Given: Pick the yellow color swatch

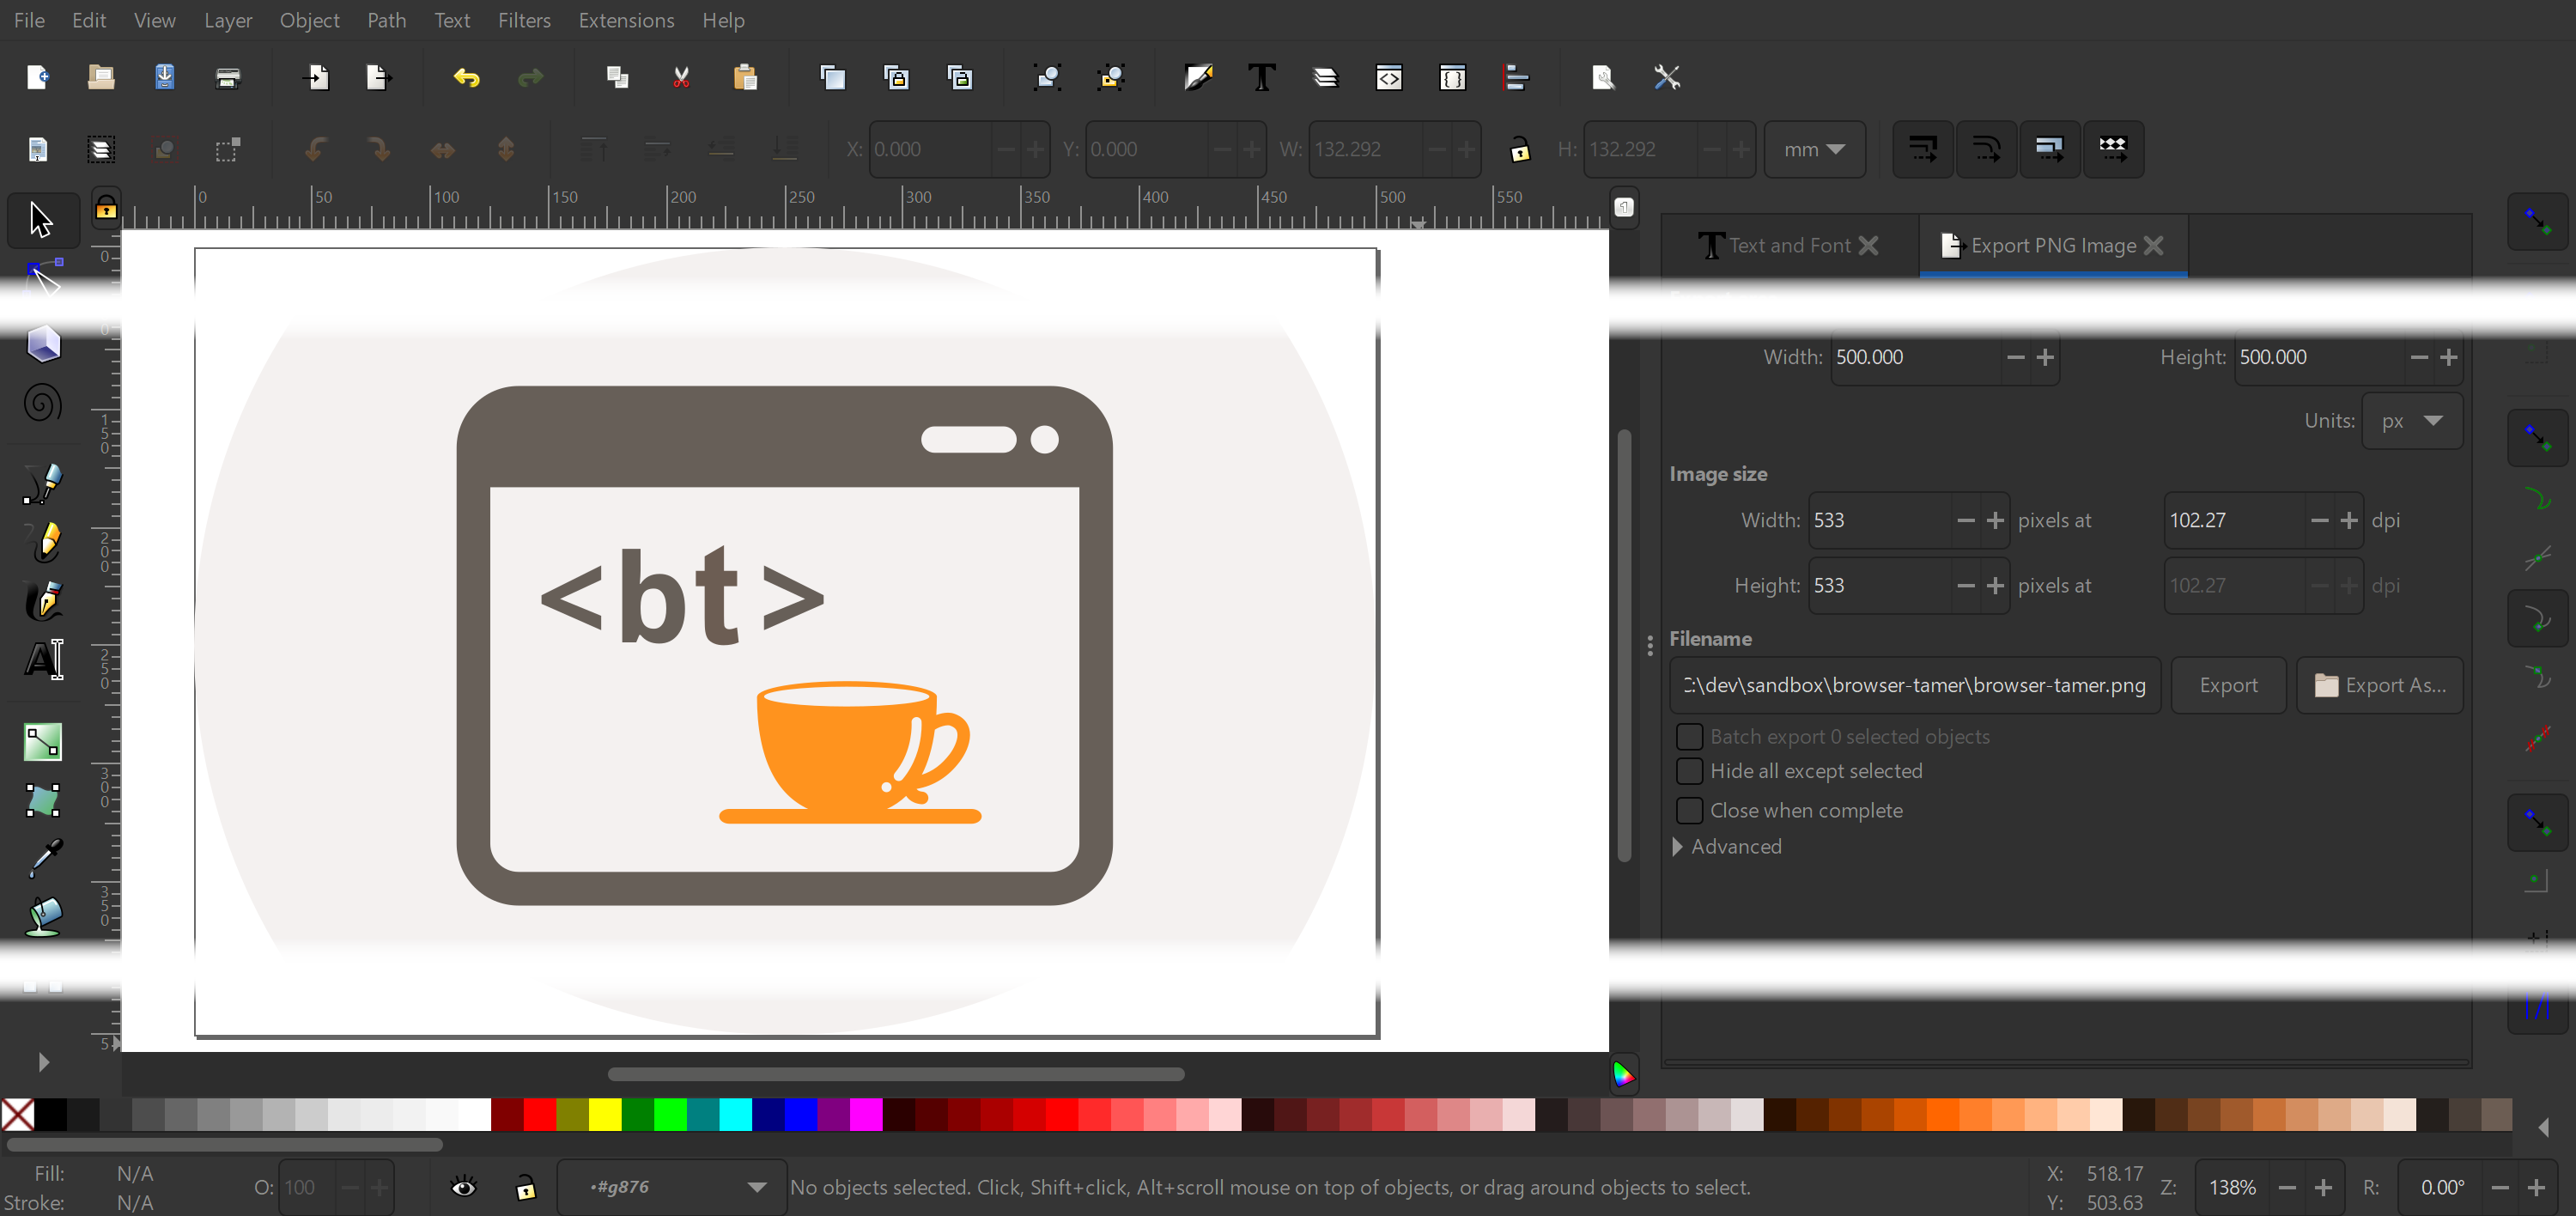Looking at the screenshot, I should tap(605, 1114).
